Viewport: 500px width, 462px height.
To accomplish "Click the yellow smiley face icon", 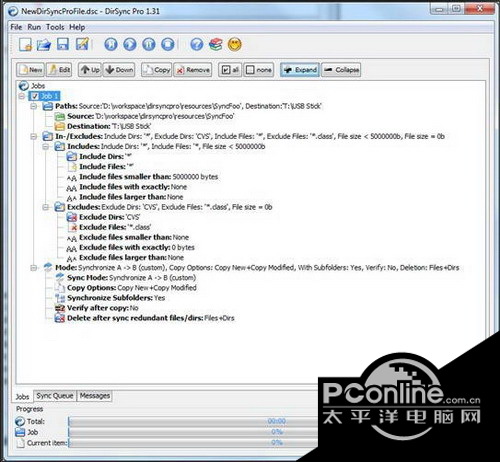I will [235, 44].
